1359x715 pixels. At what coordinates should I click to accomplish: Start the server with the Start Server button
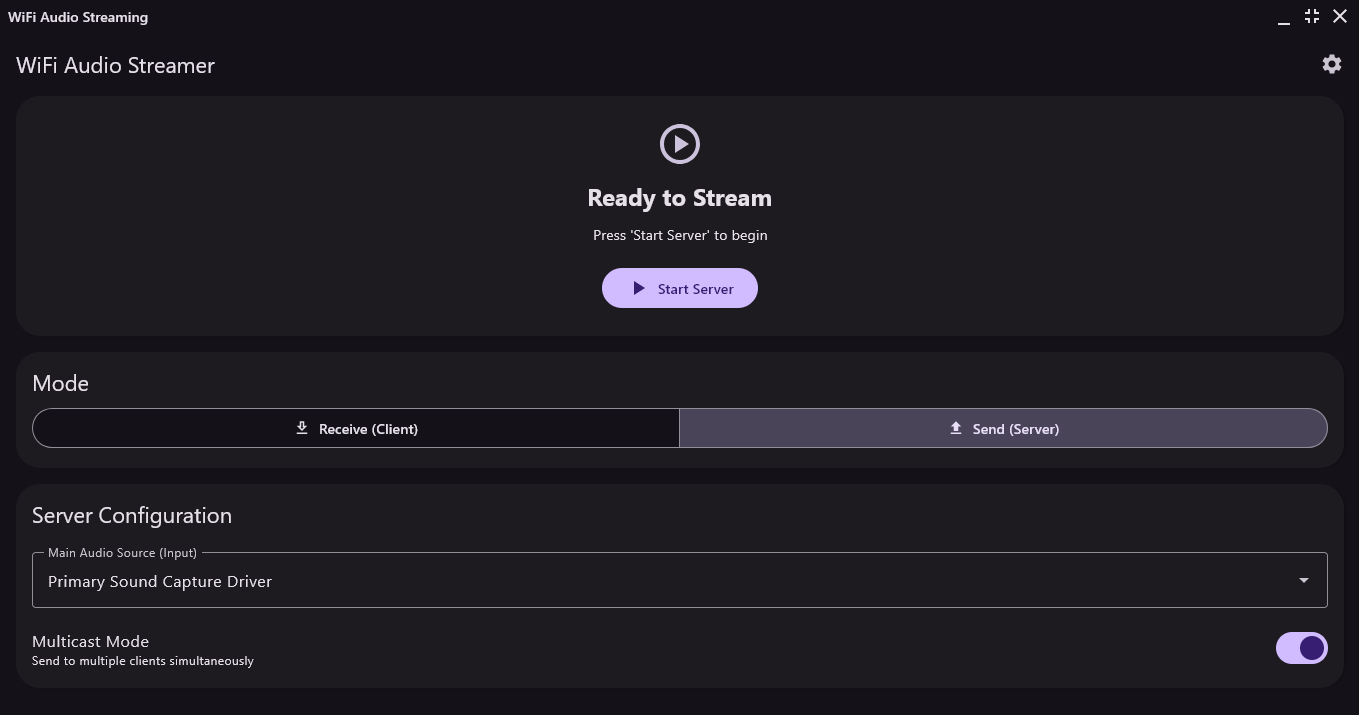pyautogui.click(x=680, y=288)
